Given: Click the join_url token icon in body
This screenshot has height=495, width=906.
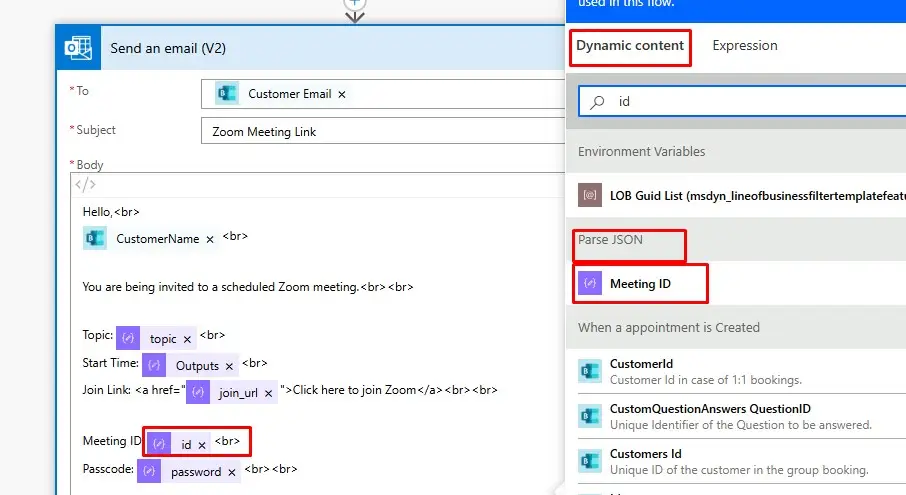Looking at the screenshot, I should [x=198, y=392].
